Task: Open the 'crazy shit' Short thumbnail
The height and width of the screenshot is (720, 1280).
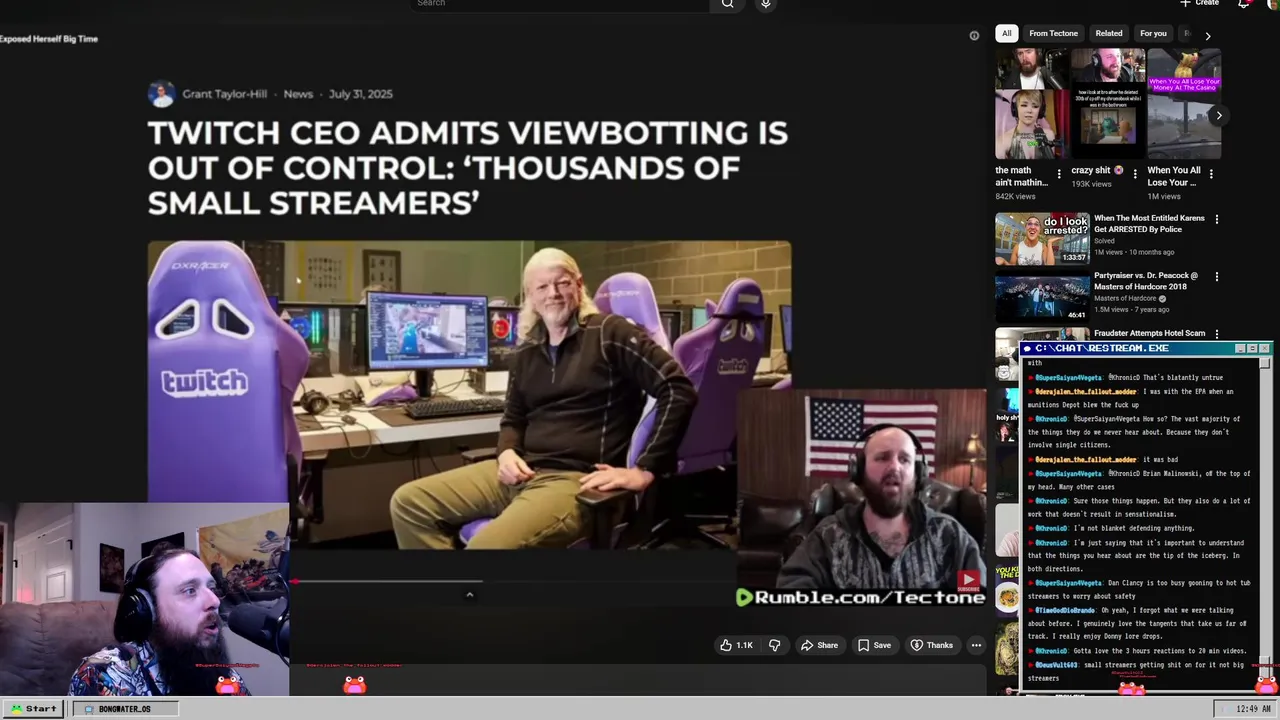Action: click(x=1107, y=104)
